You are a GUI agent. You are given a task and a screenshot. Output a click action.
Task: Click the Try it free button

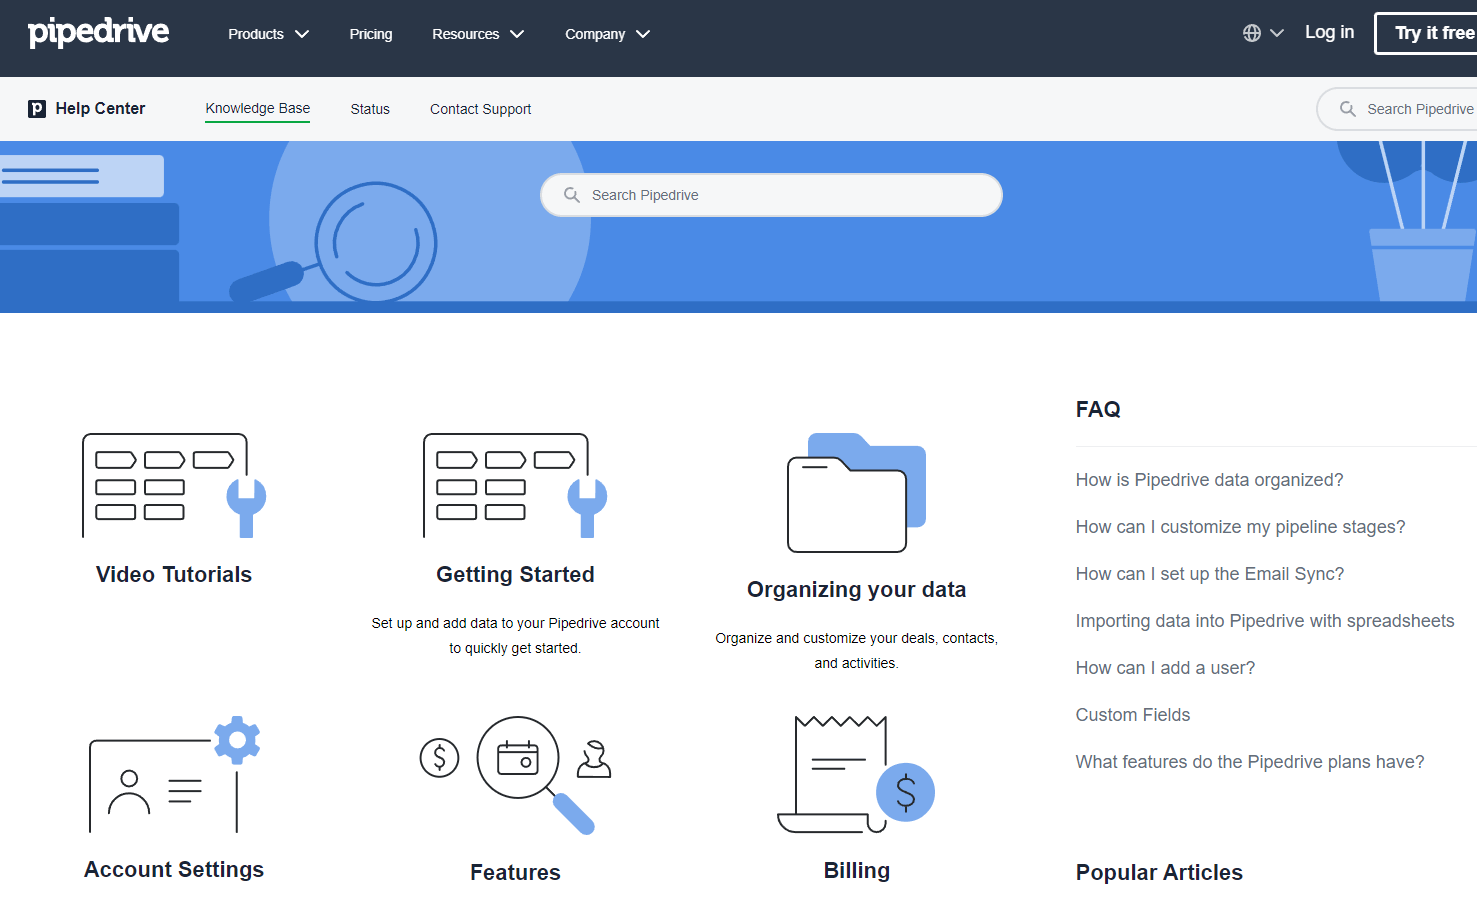[1427, 33]
